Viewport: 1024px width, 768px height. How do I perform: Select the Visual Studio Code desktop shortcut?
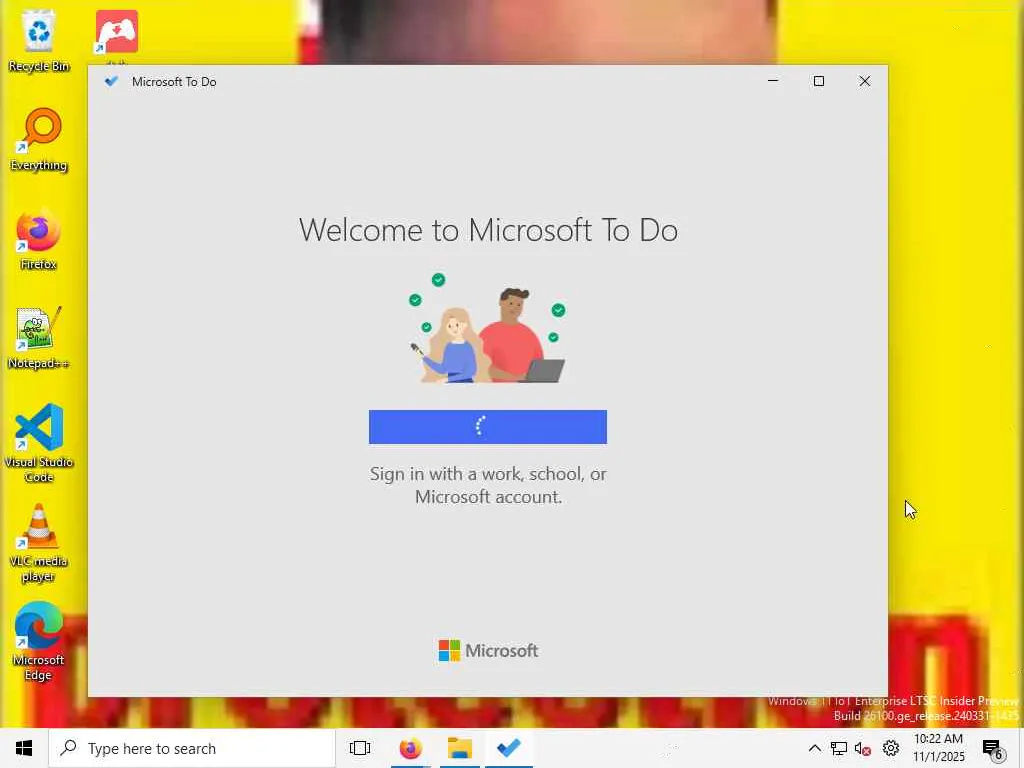(39, 443)
